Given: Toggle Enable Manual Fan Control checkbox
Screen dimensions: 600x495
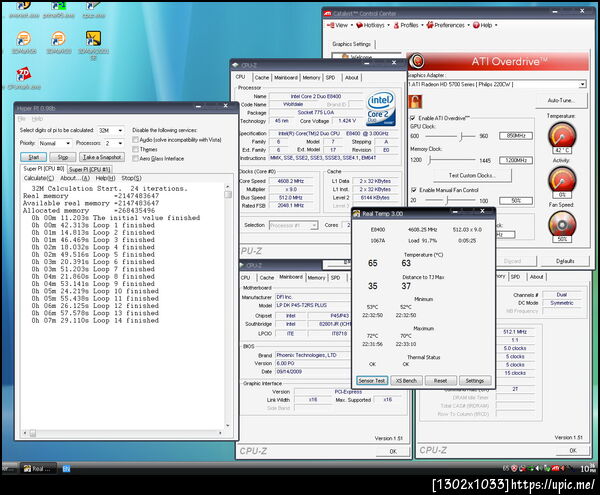Looking at the screenshot, I should click(x=416, y=189).
